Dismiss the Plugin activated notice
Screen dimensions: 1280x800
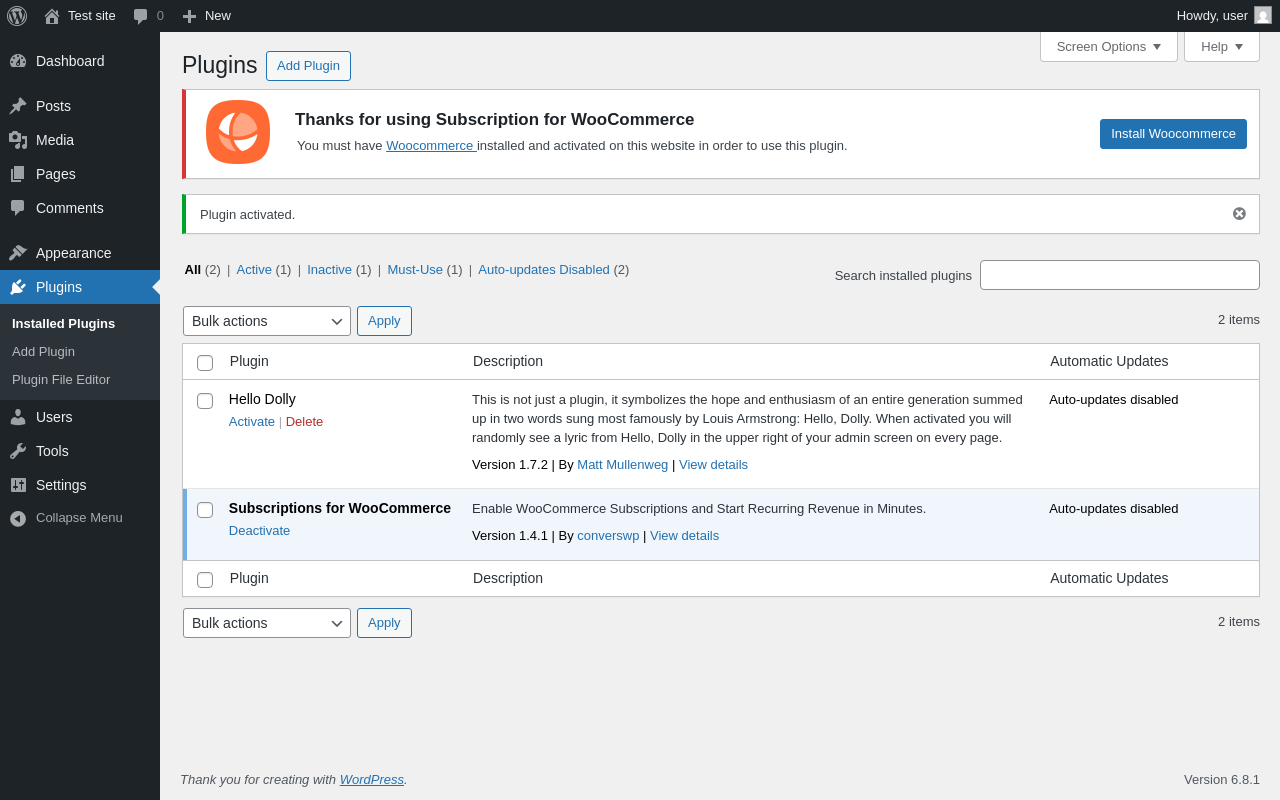pos(1239,214)
